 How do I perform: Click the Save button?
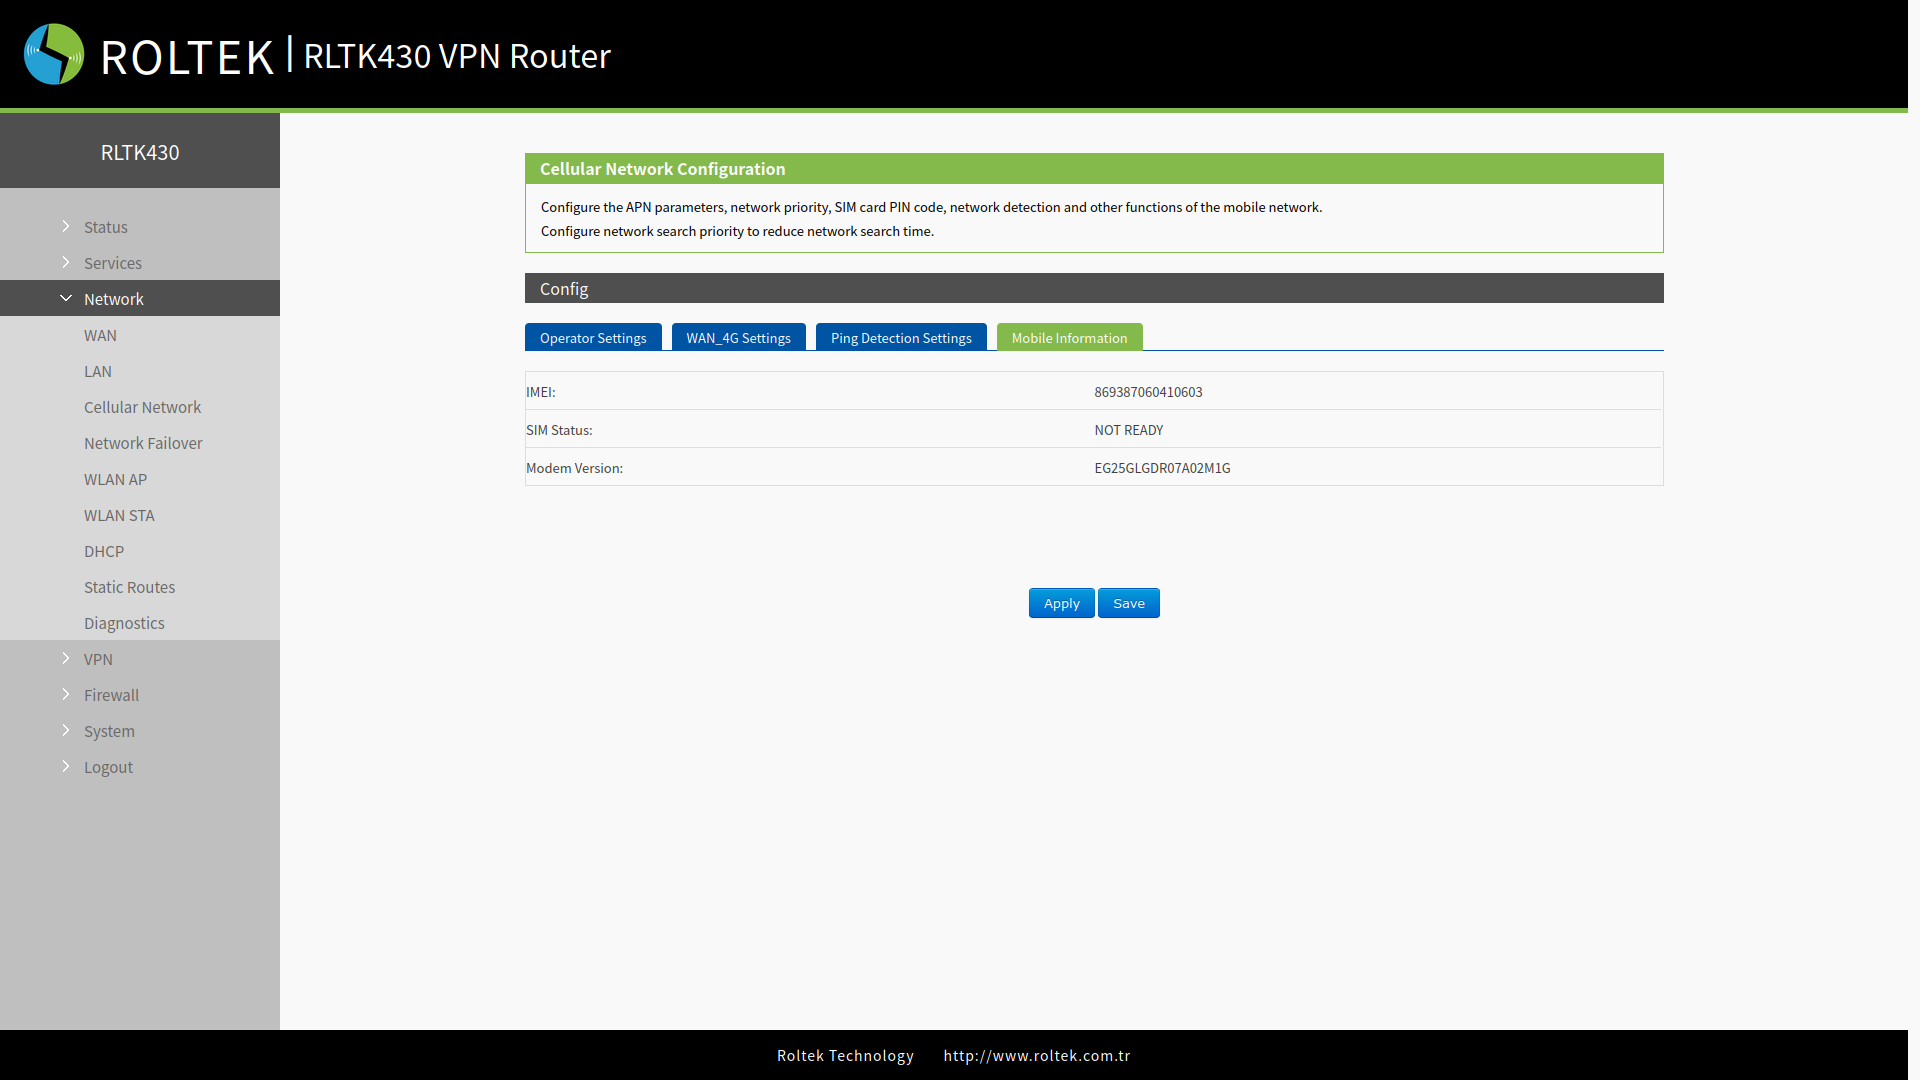[1128, 603]
